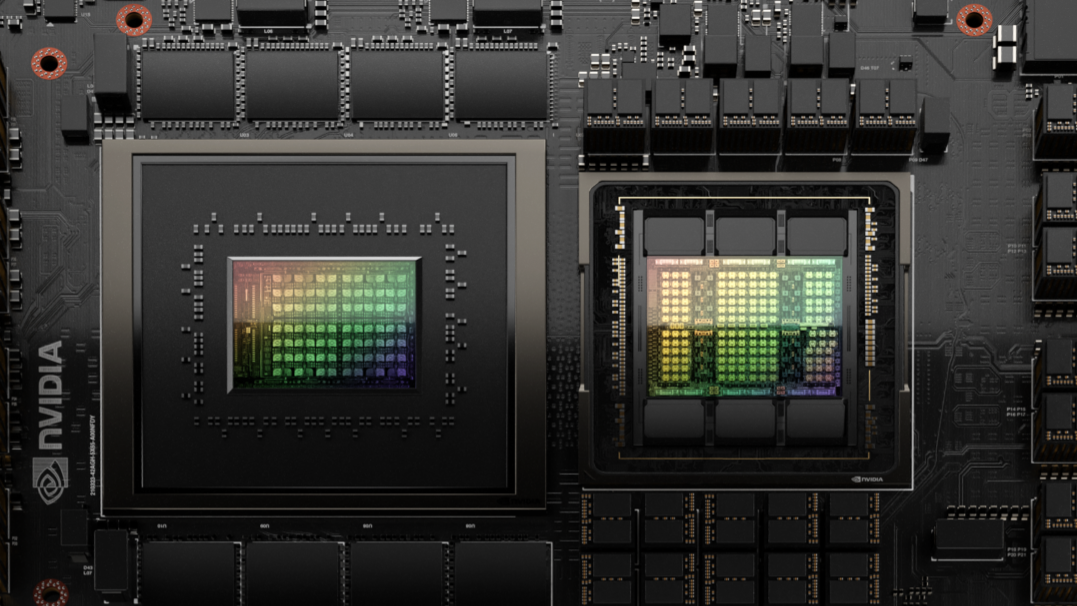Click the component labeled D46 T07

(x=870, y=67)
